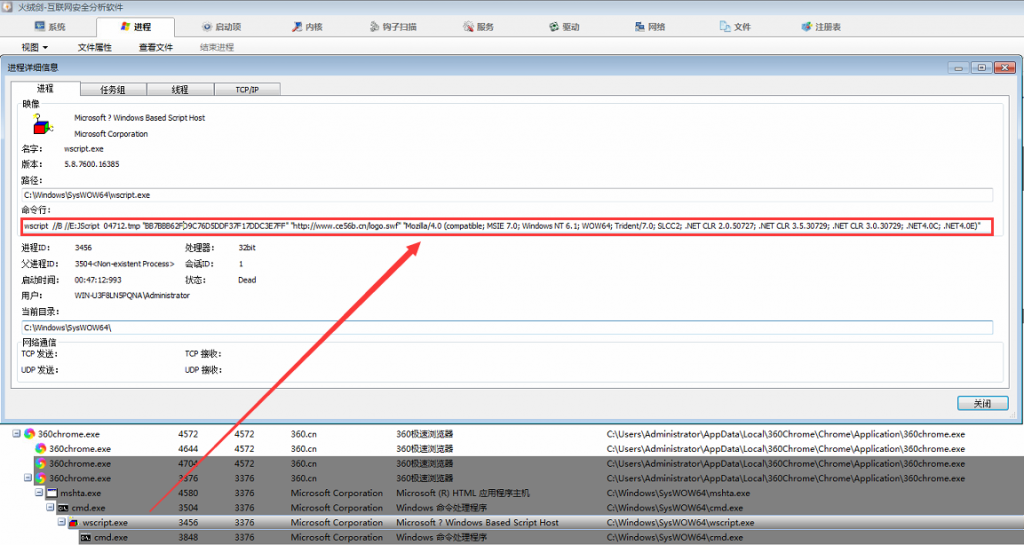The height and width of the screenshot is (545, 1024).
Task: Open the 驱动 (Drivers) icon
Action: [554, 27]
